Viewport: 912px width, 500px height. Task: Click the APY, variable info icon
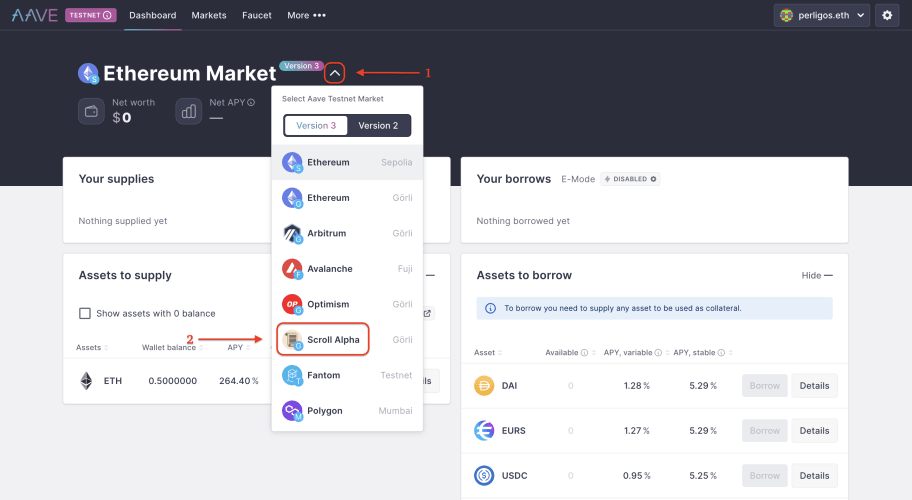[x=658, y=352]
